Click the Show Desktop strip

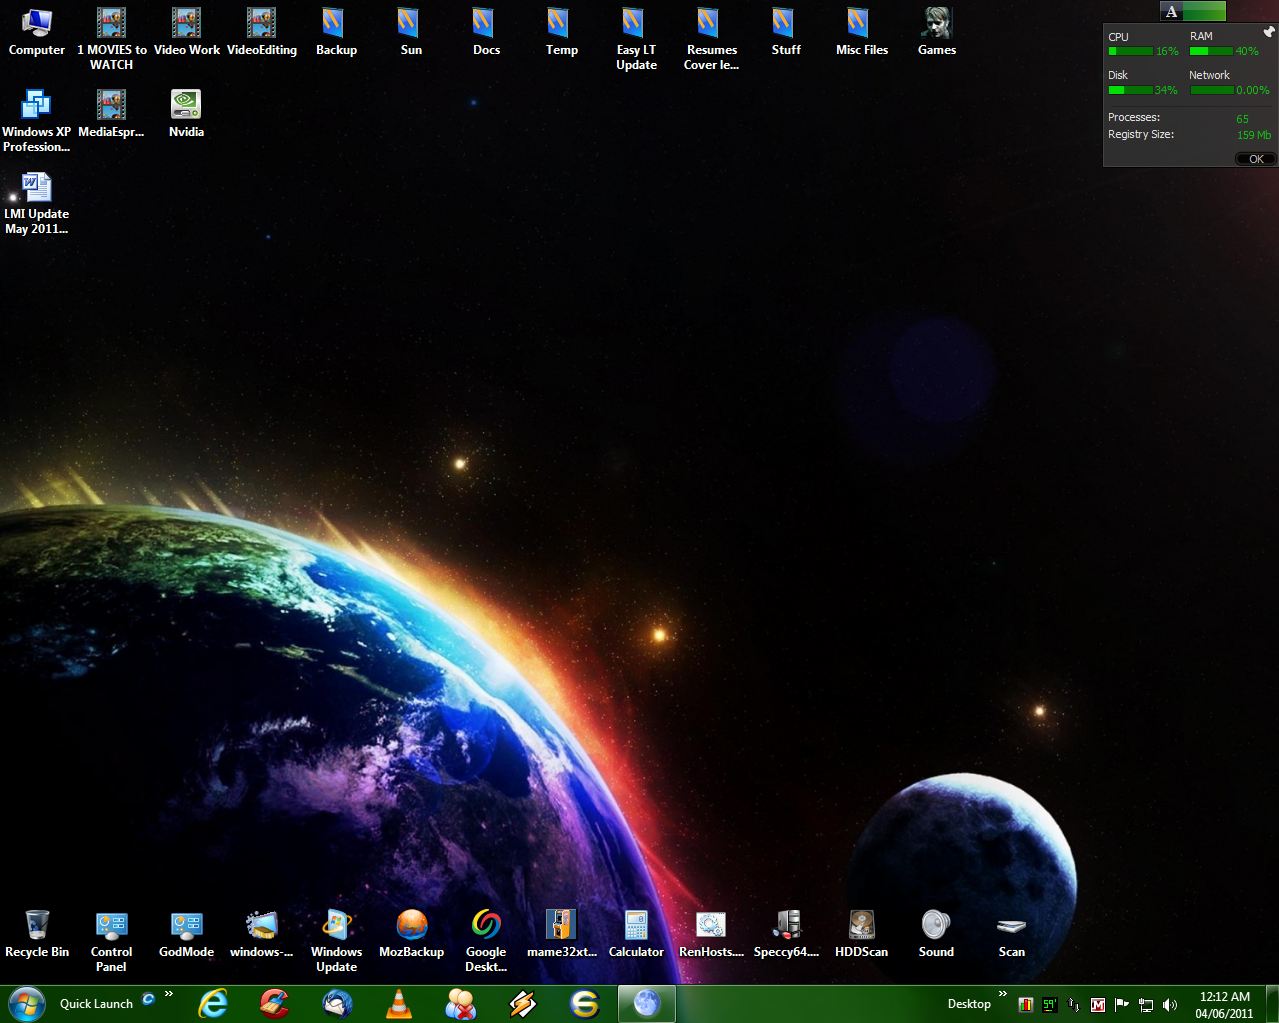click(x=1271, y=1004)
